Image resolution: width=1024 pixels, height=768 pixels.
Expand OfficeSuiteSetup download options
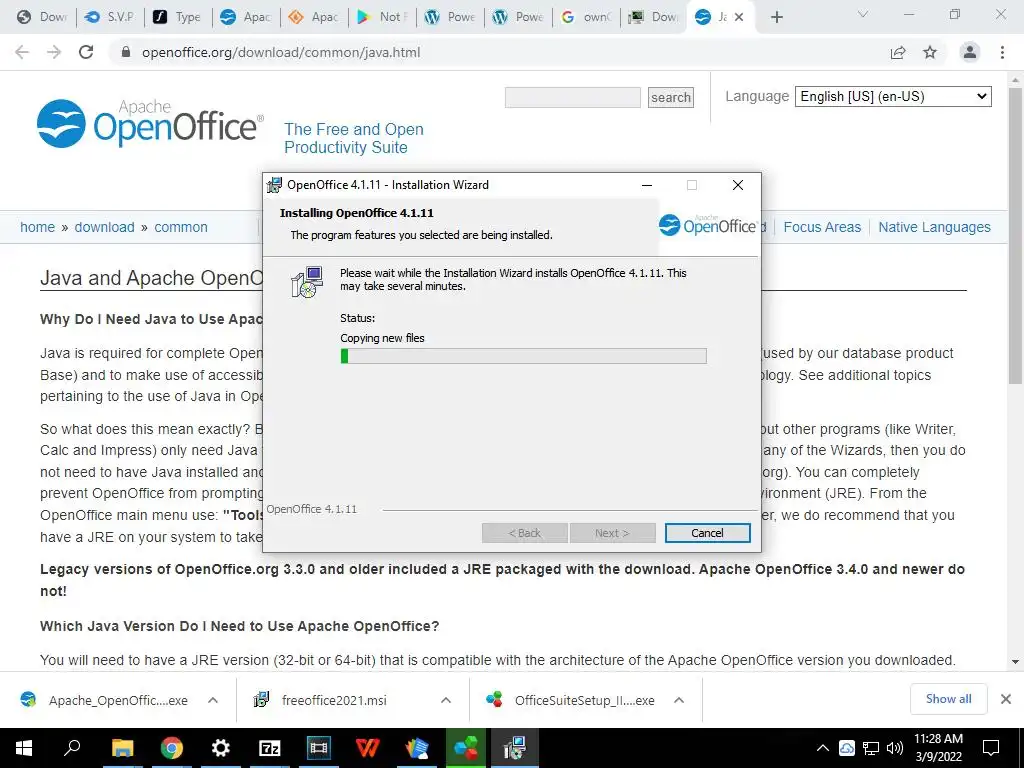[679, 700]
